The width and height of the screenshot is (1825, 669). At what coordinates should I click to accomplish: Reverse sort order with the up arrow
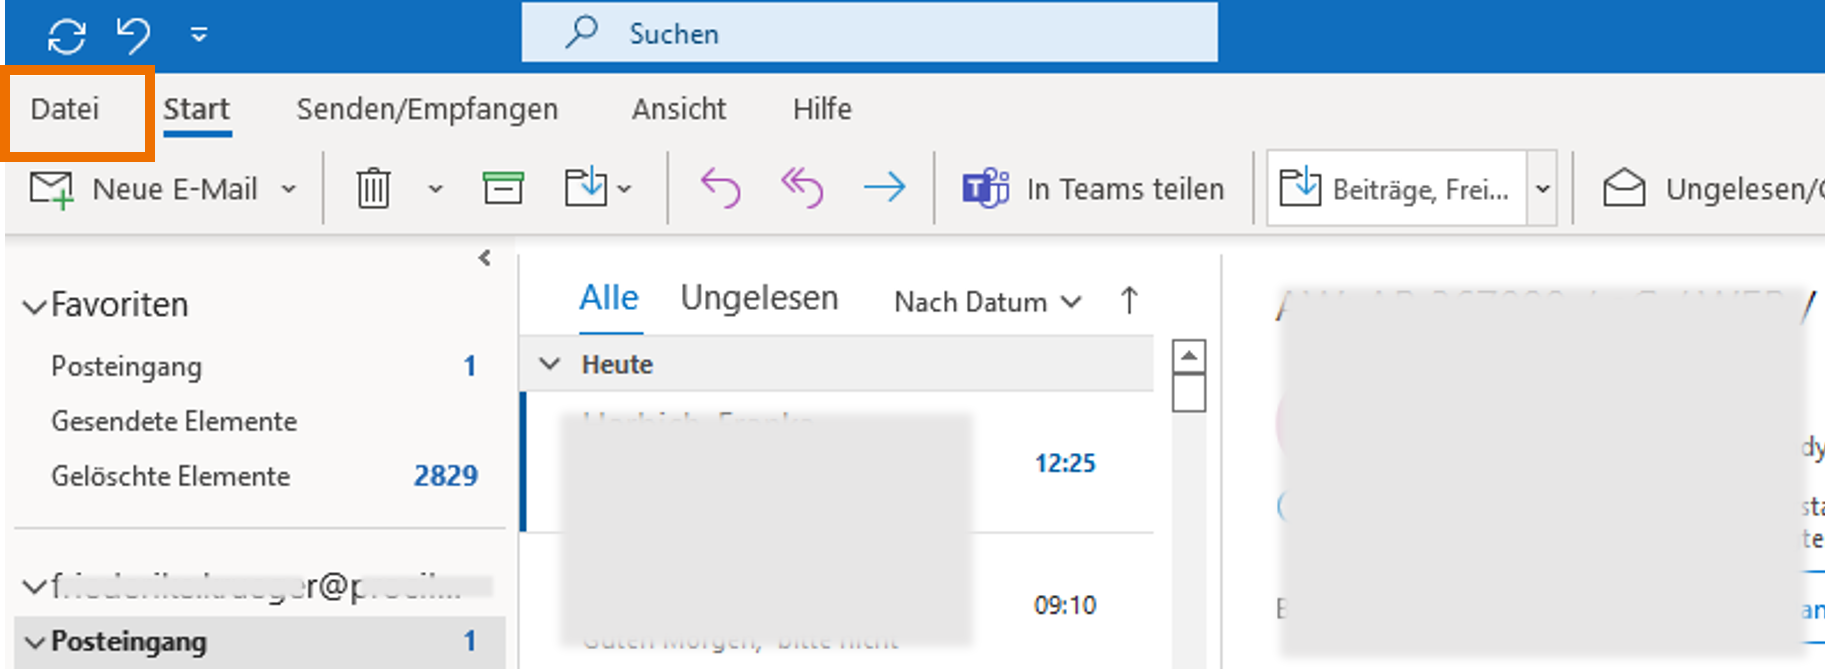click(x=1129, y=300)
